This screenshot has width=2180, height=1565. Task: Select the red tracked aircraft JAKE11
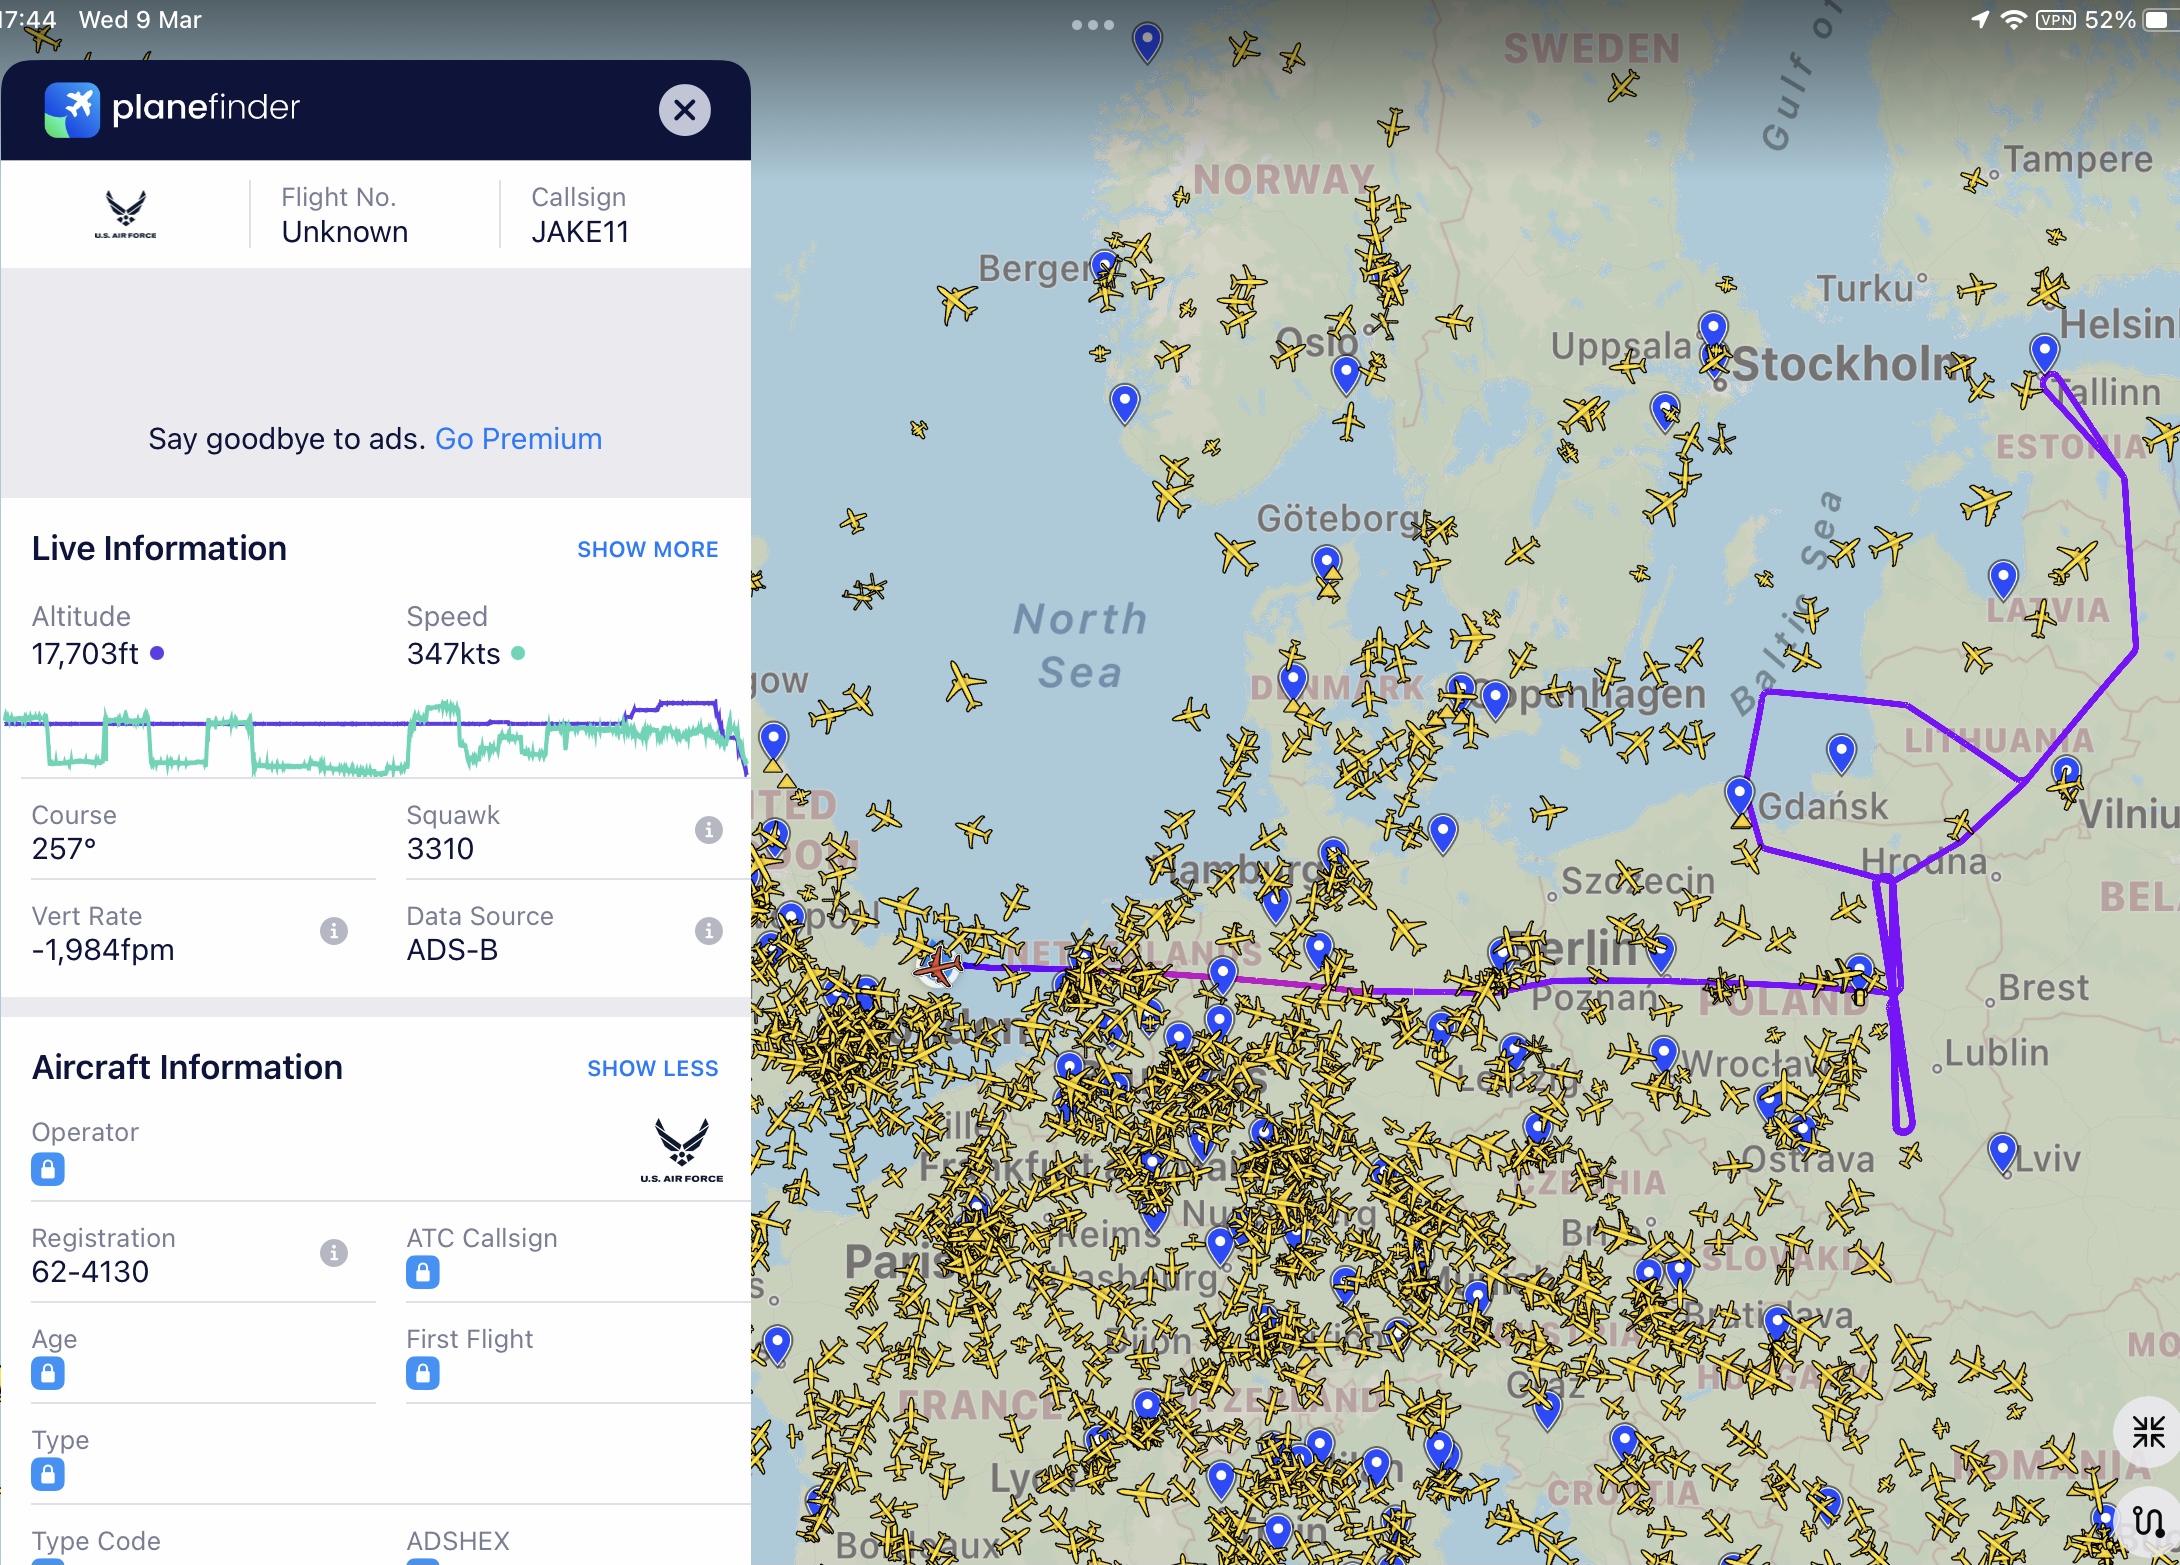coord(937,967)
